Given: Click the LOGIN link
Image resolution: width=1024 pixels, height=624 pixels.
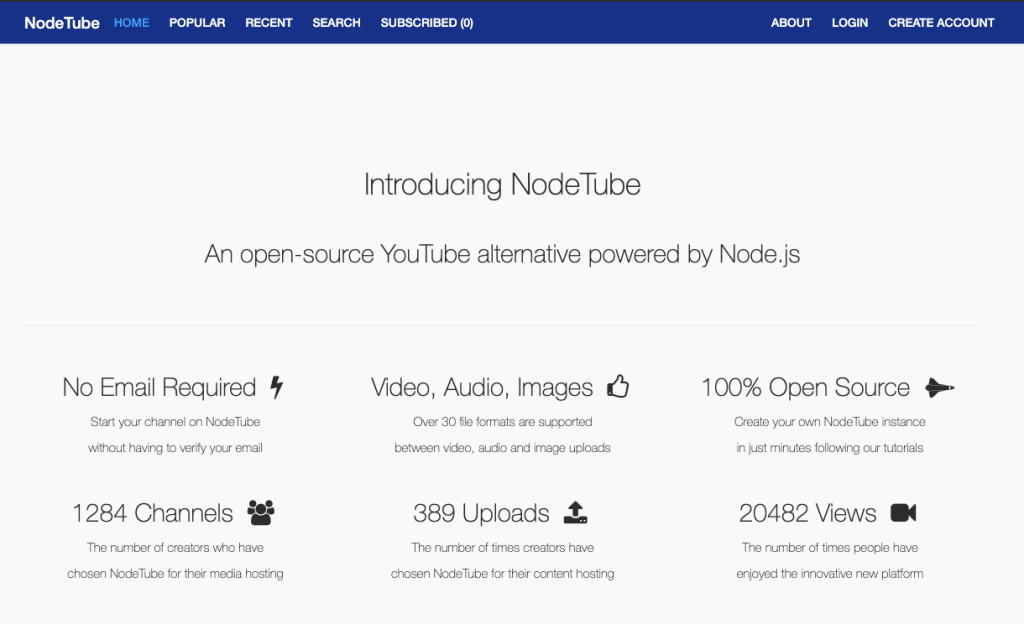Looking at the screenshot, I should pyautogui.click(x=849, y=22).
